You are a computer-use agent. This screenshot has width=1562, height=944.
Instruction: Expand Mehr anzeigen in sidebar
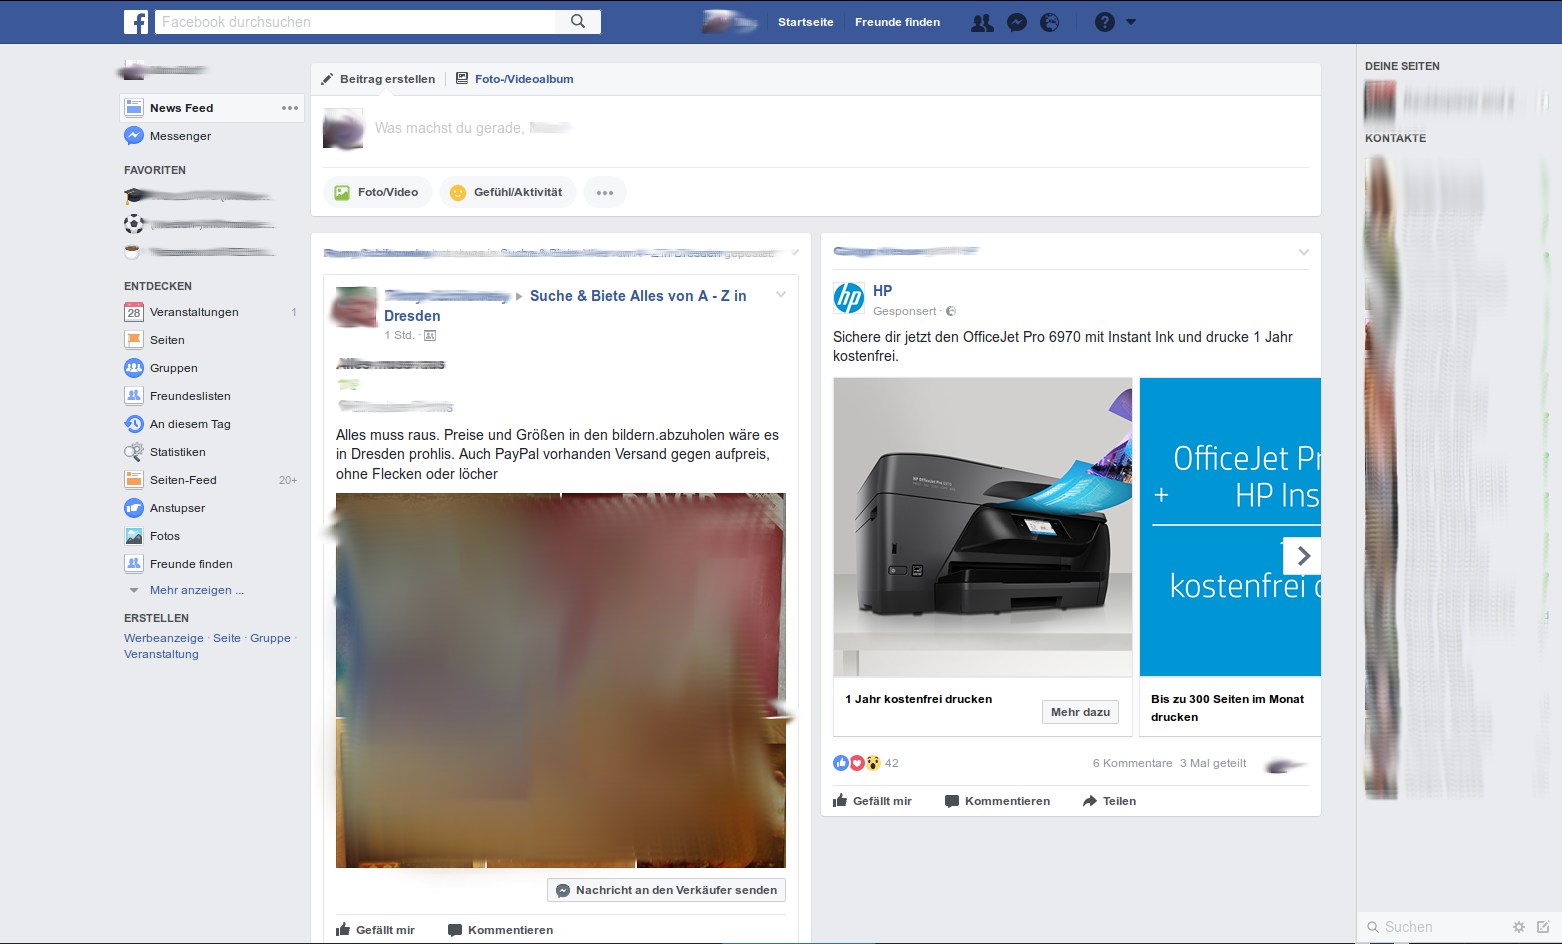(x=196, y=590)
